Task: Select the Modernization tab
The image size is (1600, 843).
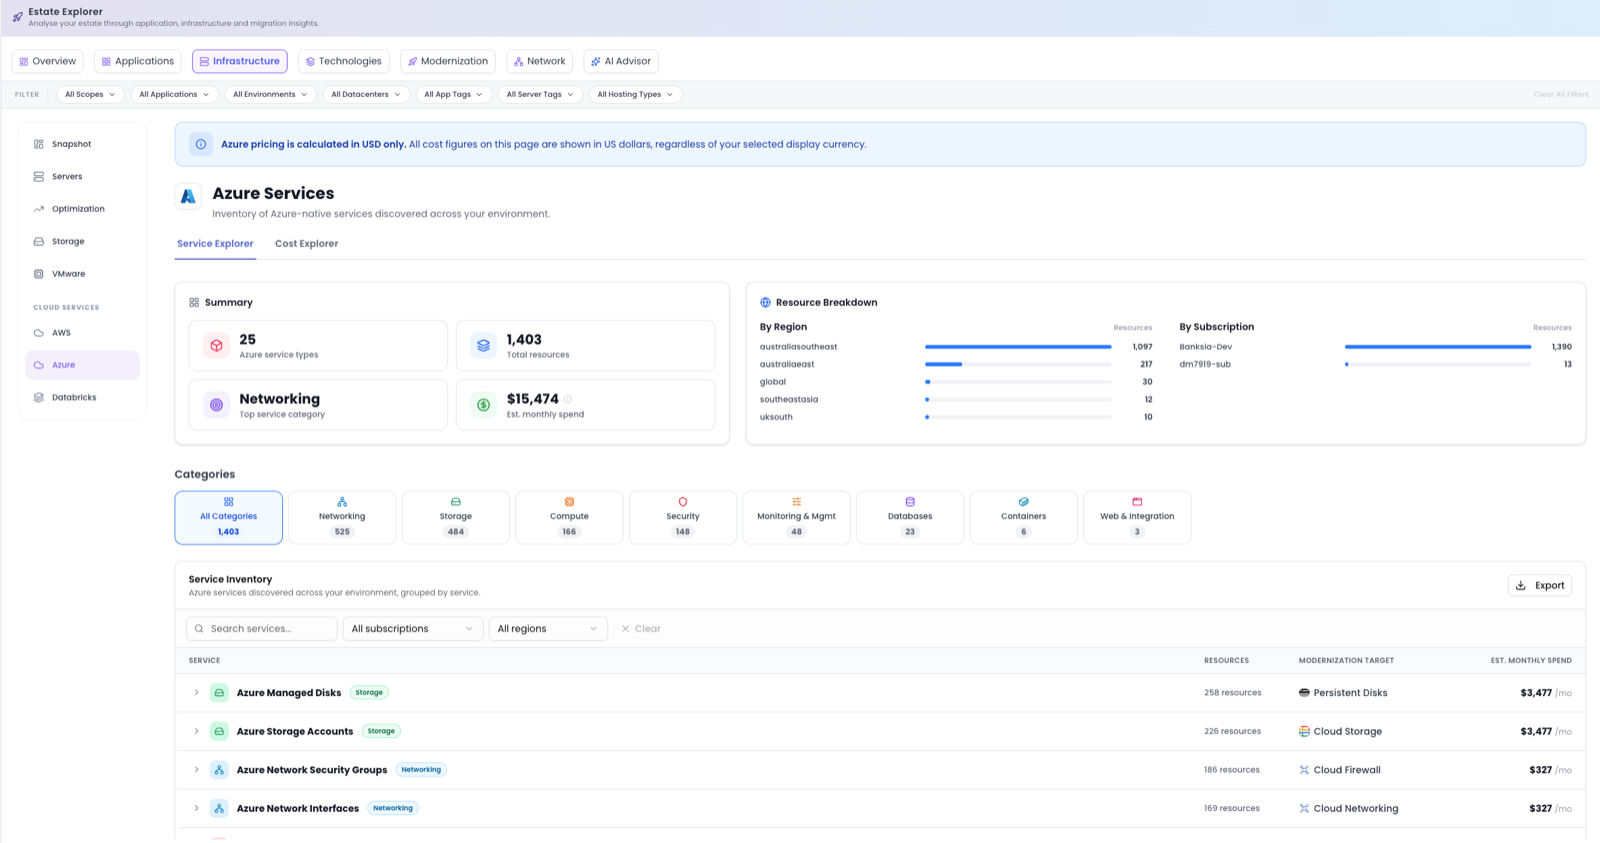Action: pyautogui.click(x=448, y=61)
